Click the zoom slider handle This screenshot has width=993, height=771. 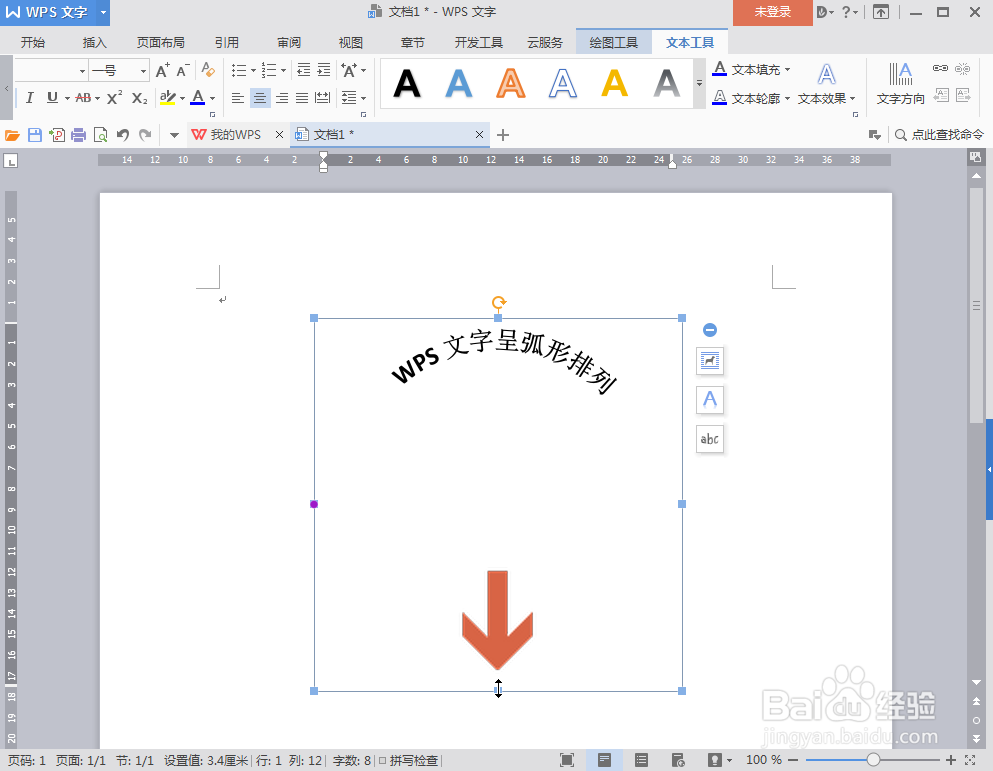[x=873, y=760]
